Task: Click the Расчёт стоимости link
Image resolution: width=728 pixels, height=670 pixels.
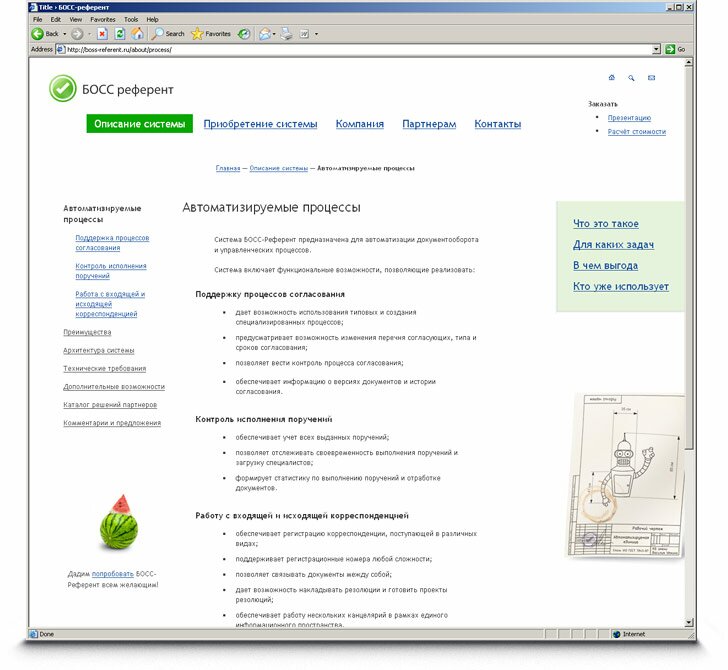Action: [637, 132]
